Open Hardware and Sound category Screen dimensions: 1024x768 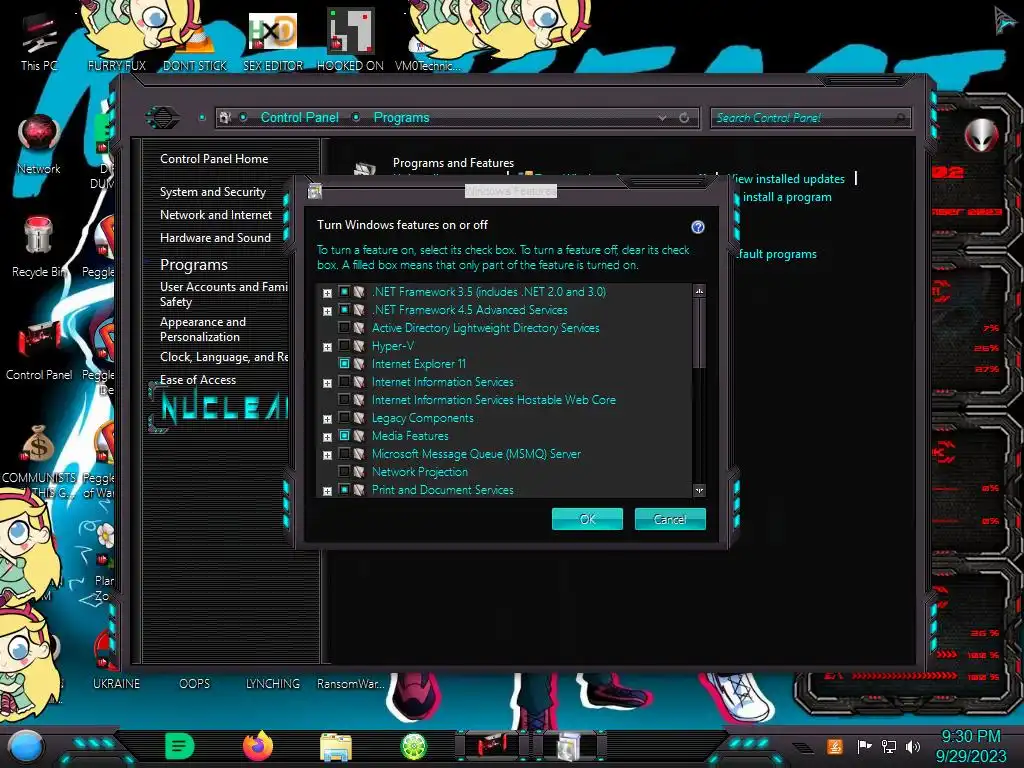[215, 238]
